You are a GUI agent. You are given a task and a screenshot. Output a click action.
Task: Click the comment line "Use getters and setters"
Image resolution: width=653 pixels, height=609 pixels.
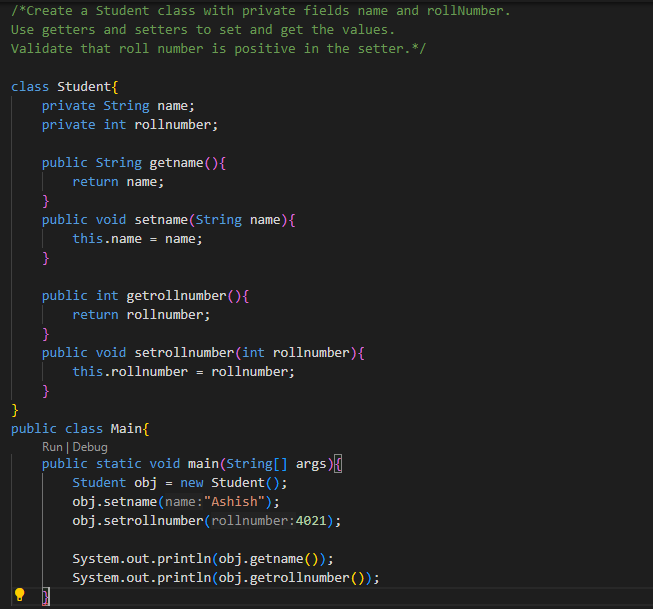coord(203,30)
